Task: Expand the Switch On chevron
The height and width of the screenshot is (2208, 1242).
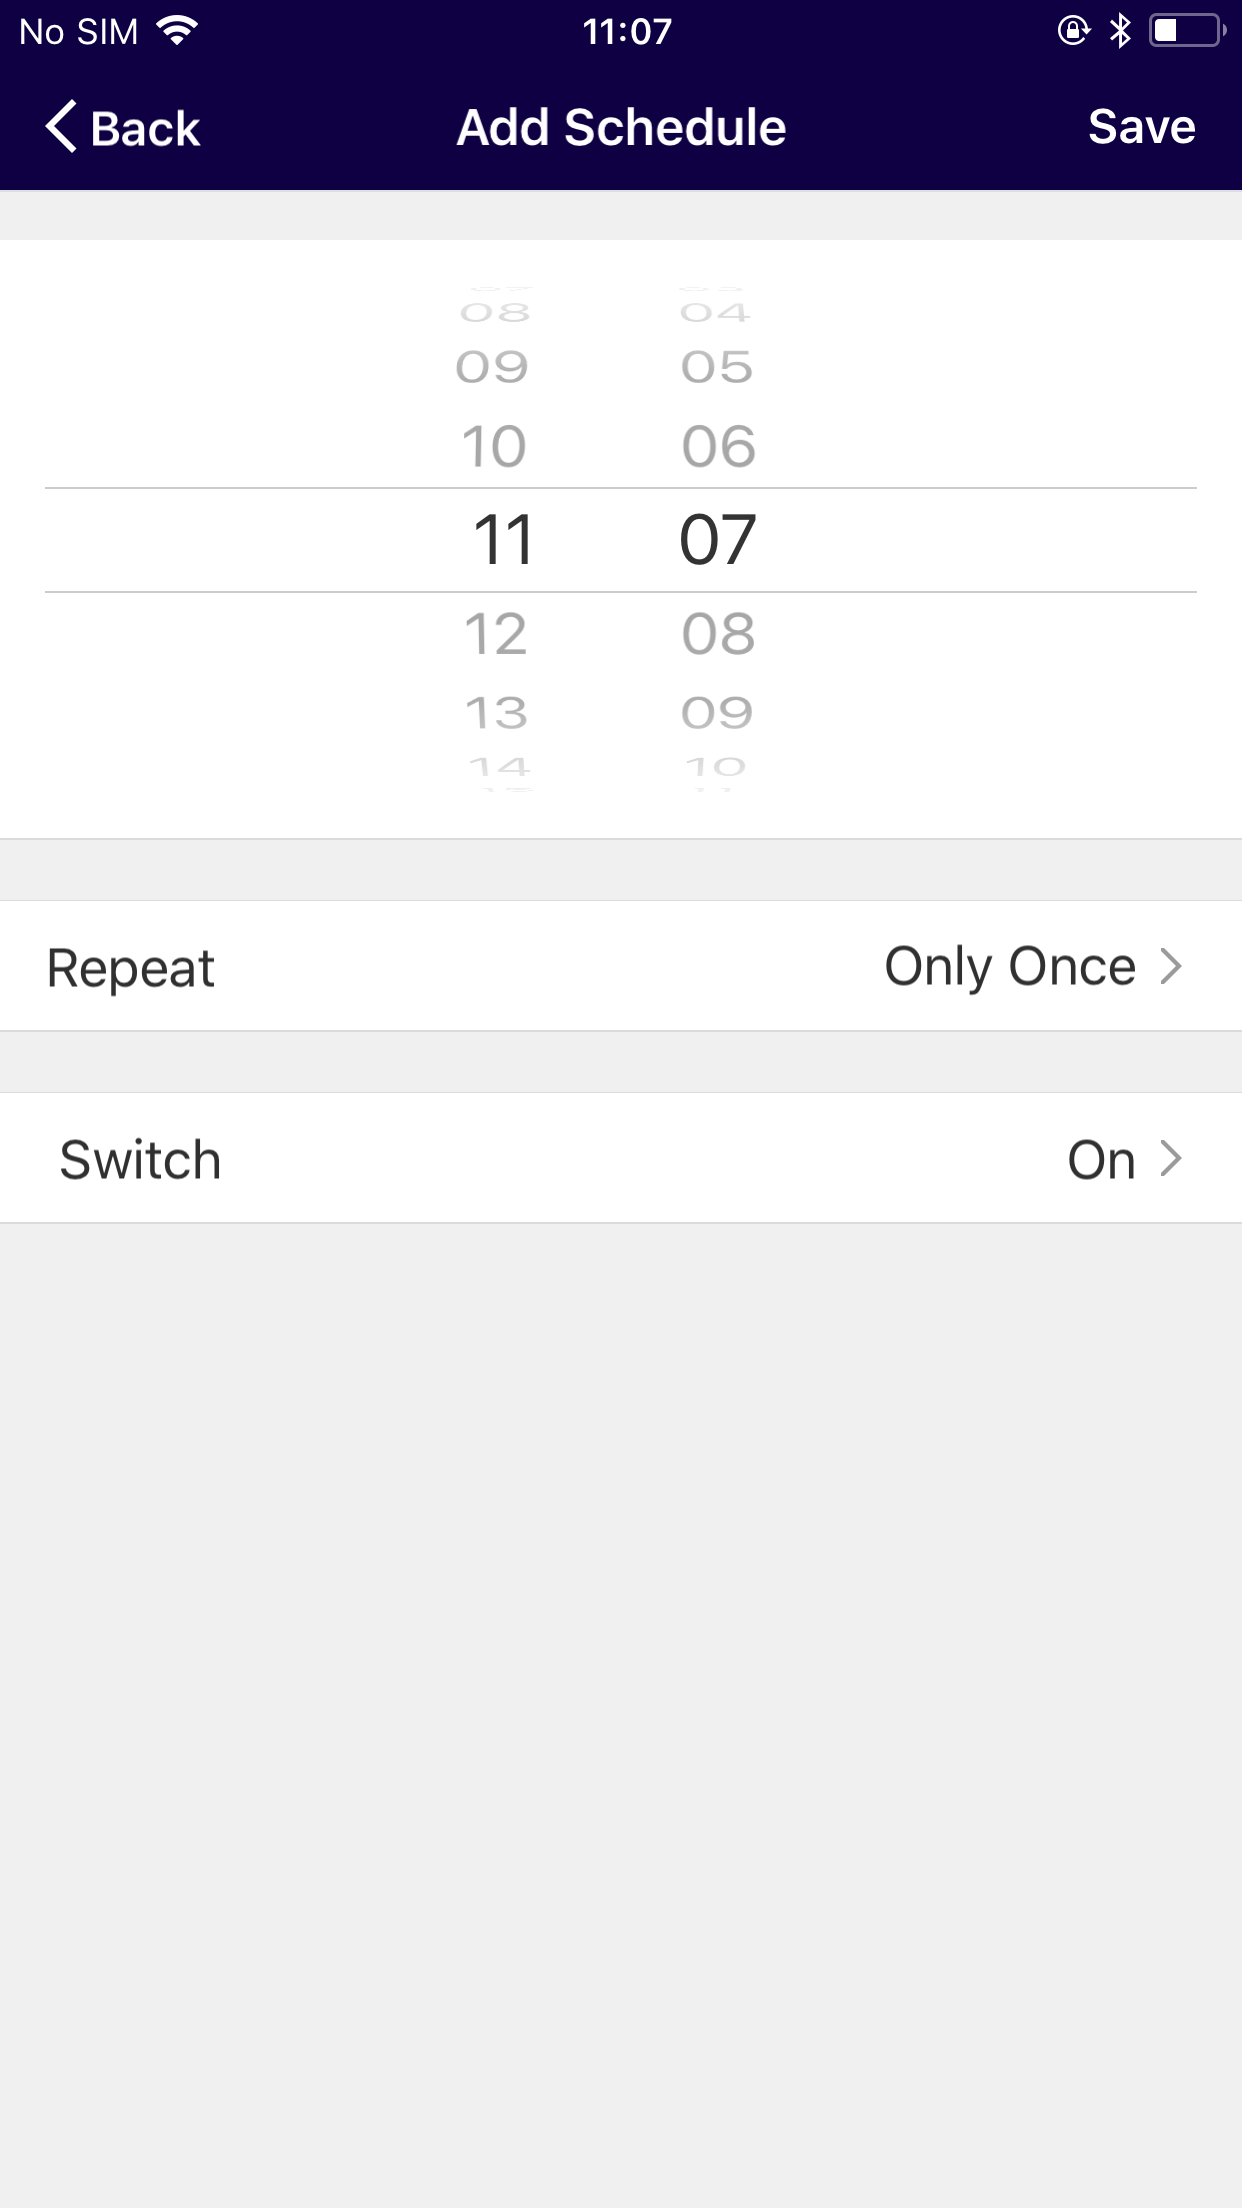Action: (x=1171, y=1159)
